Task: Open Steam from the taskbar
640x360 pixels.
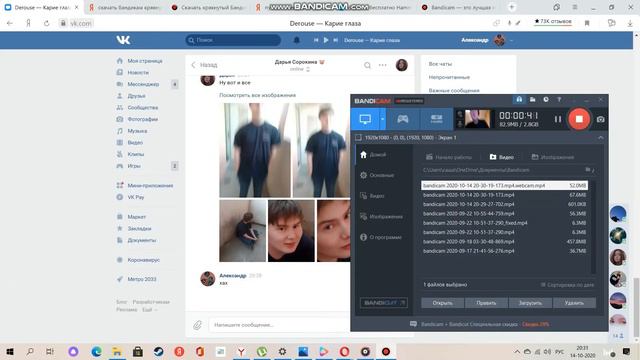Action: pyautogui.click(x=158, y=351)
